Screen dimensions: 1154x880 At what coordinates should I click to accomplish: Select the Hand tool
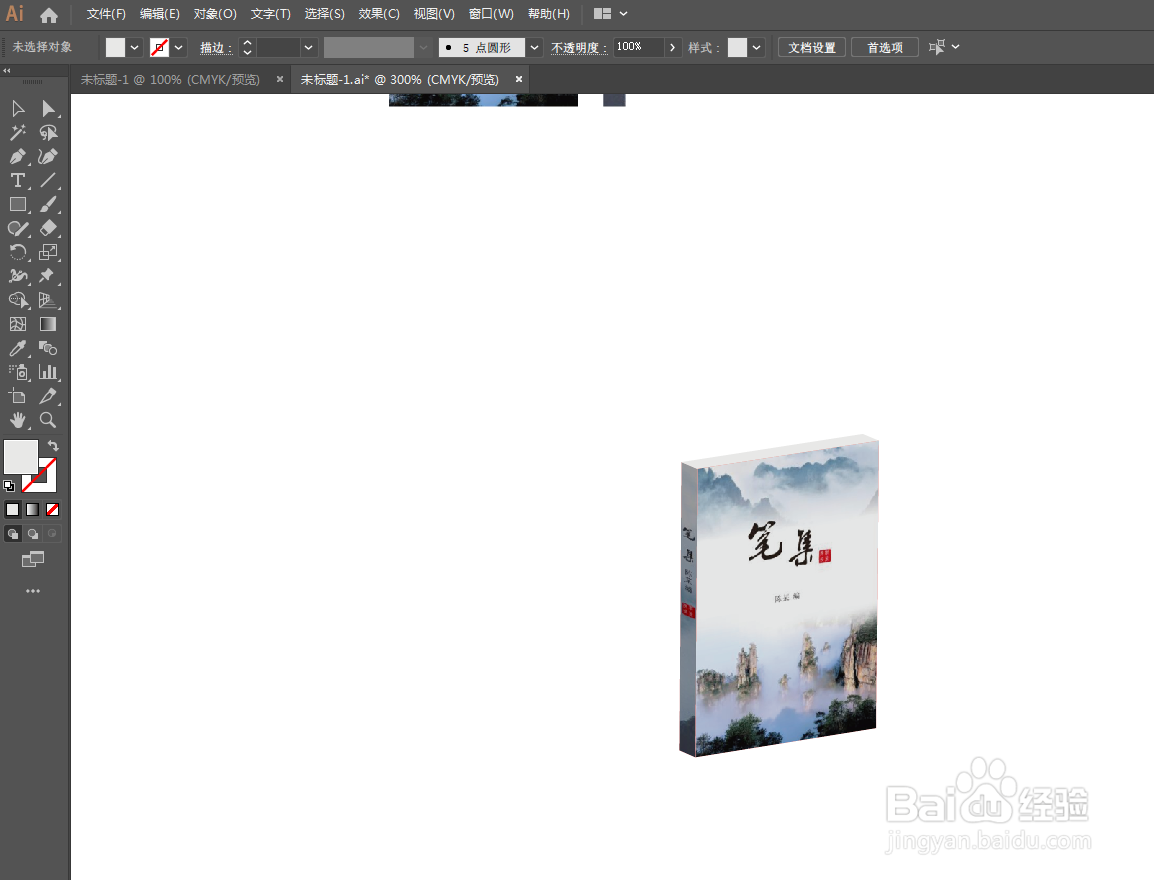(18, 420)
